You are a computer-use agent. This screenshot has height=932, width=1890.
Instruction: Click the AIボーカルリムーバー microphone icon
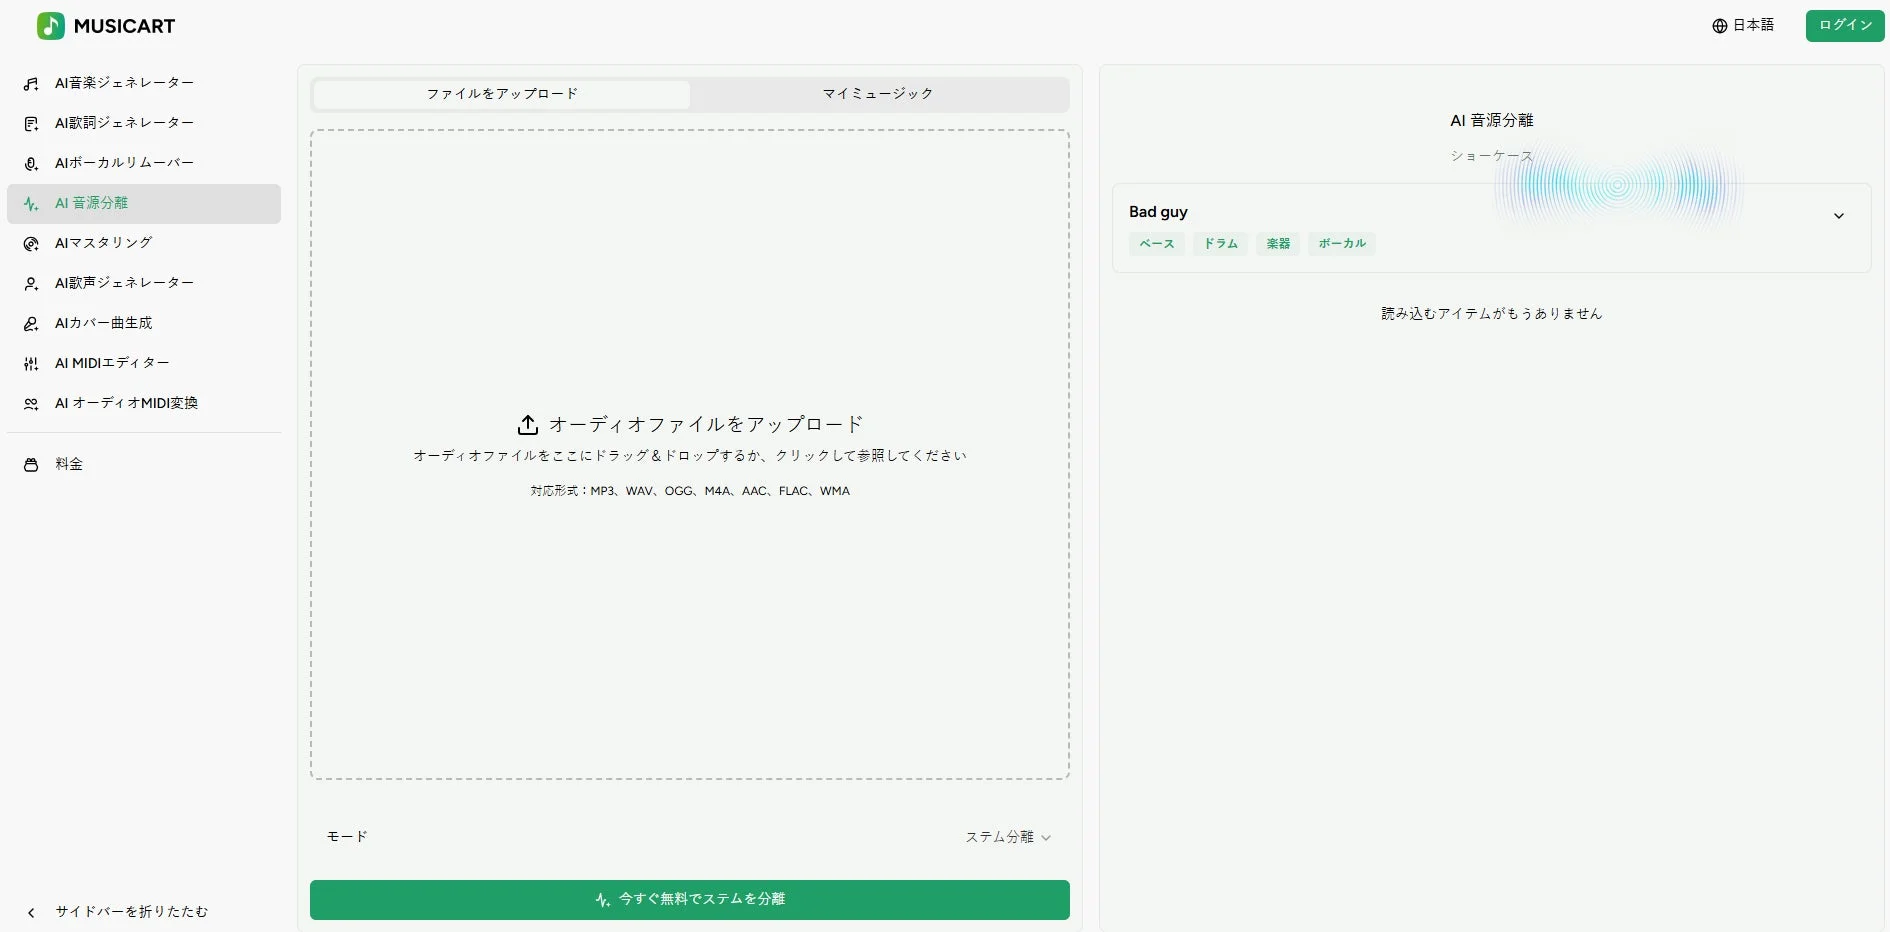tap(30, 163)
